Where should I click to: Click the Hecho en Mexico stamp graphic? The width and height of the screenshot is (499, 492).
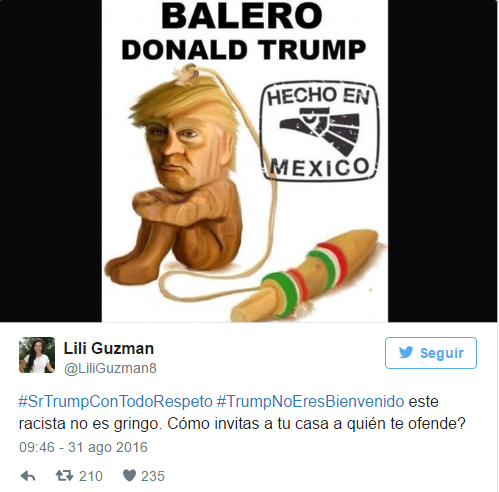coord(320,131)
